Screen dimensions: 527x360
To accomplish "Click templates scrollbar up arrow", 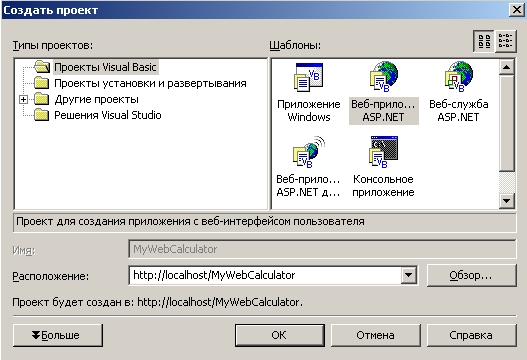I will [x=506, y=68].
